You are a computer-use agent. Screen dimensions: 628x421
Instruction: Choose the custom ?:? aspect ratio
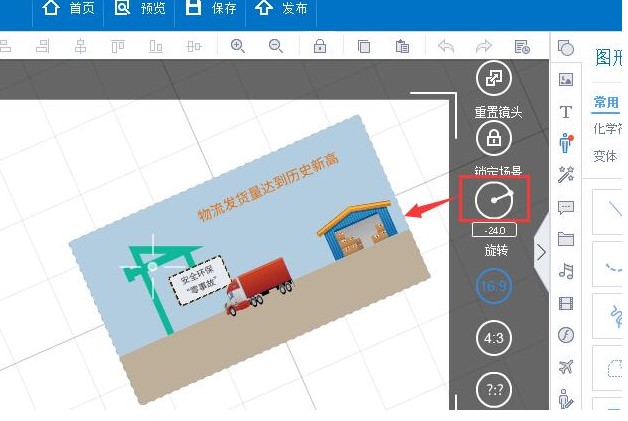tap(493, 389)
